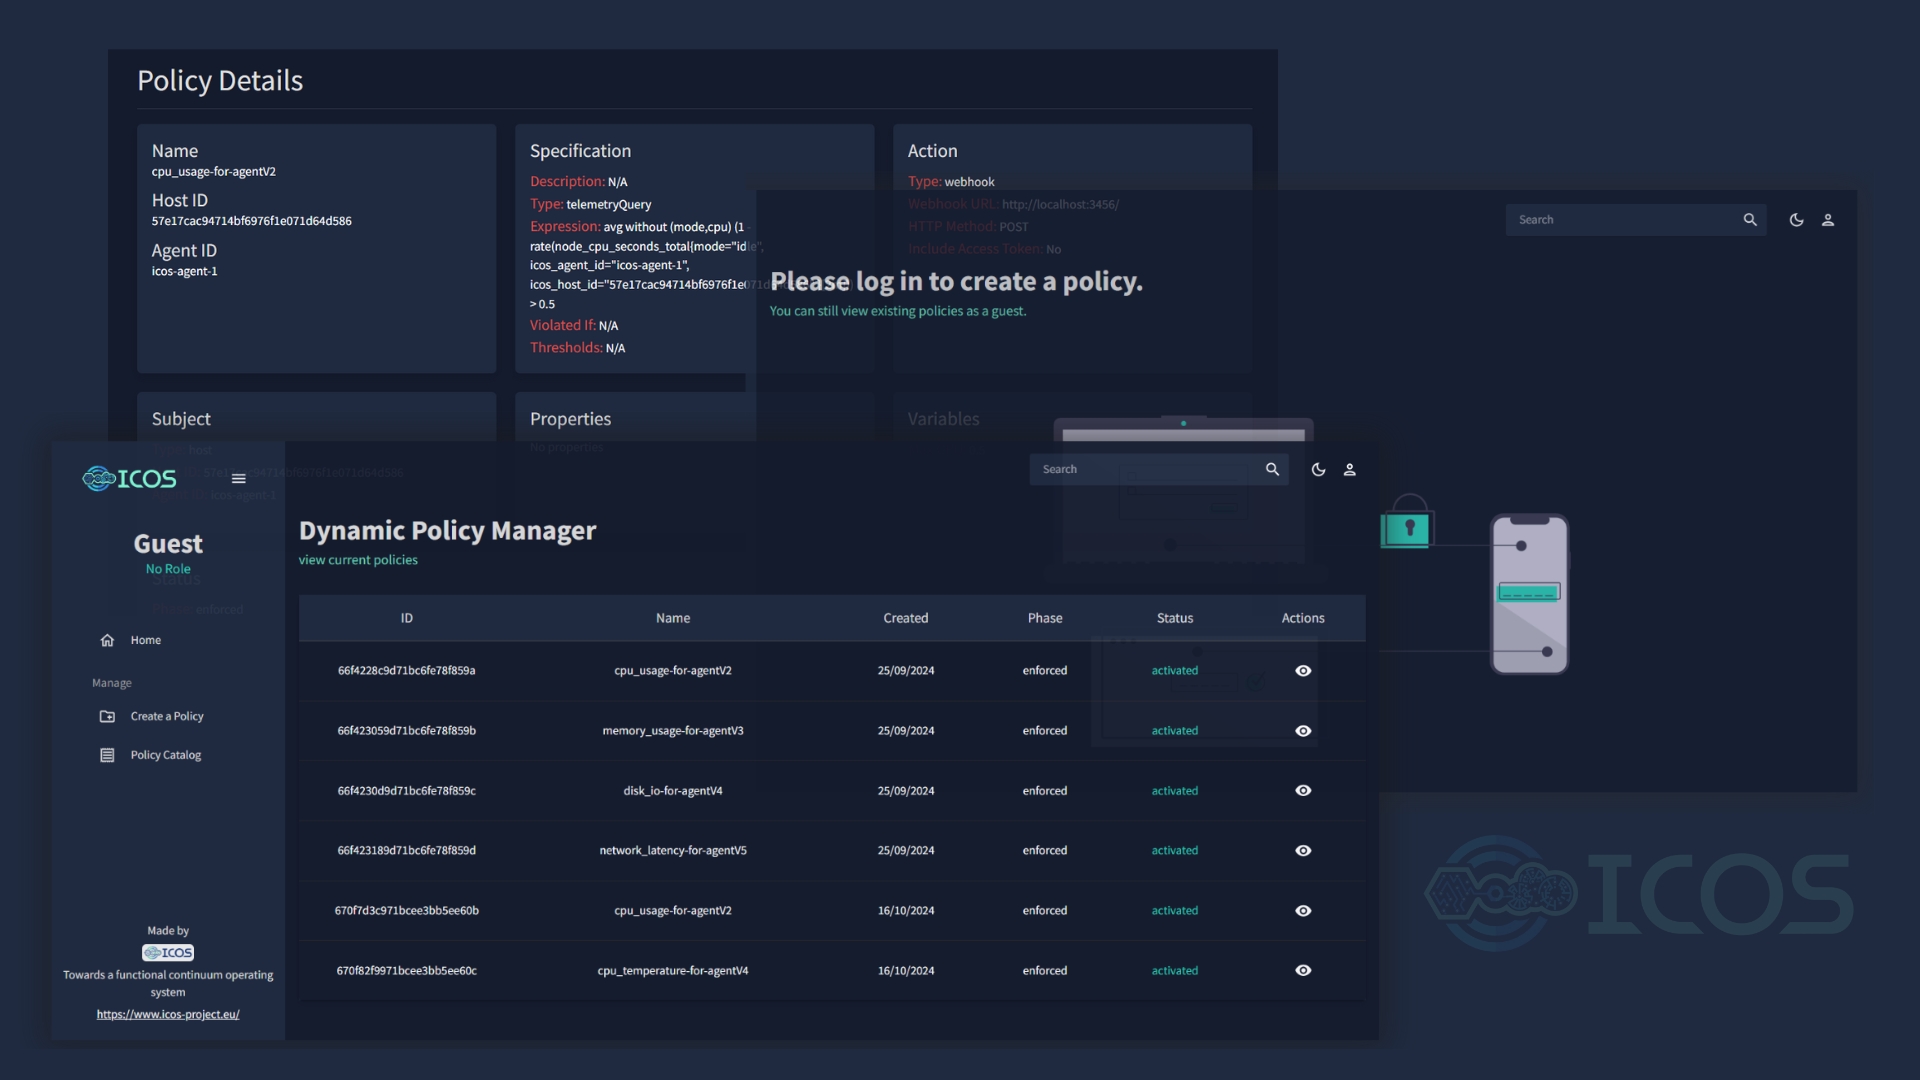Click the moon icon in the top-right header
The height and width of the screenshot is (1080, 1920).
[1797, 219]
